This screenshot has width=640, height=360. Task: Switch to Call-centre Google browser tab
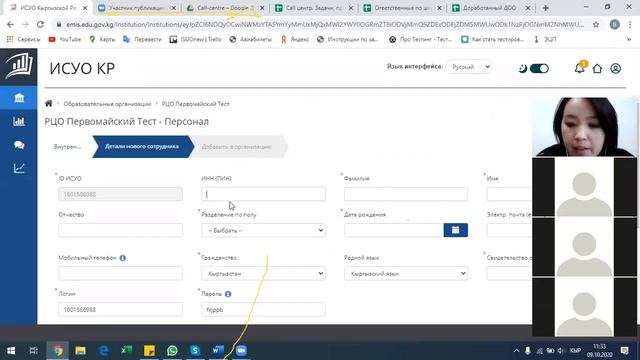224,8
